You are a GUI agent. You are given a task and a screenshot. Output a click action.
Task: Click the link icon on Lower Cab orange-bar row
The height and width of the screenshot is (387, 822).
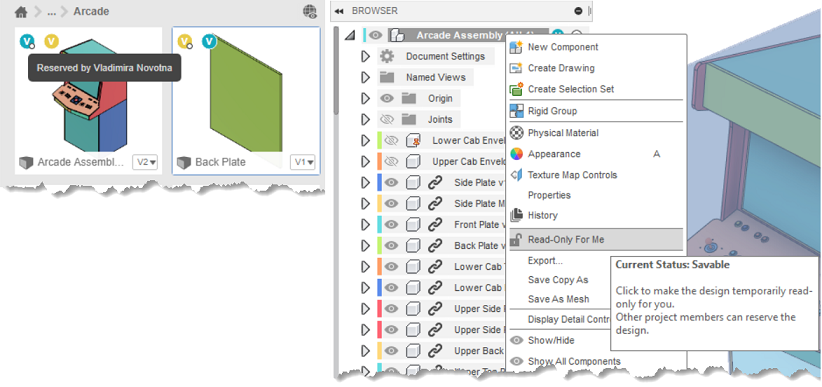(435, 266)
